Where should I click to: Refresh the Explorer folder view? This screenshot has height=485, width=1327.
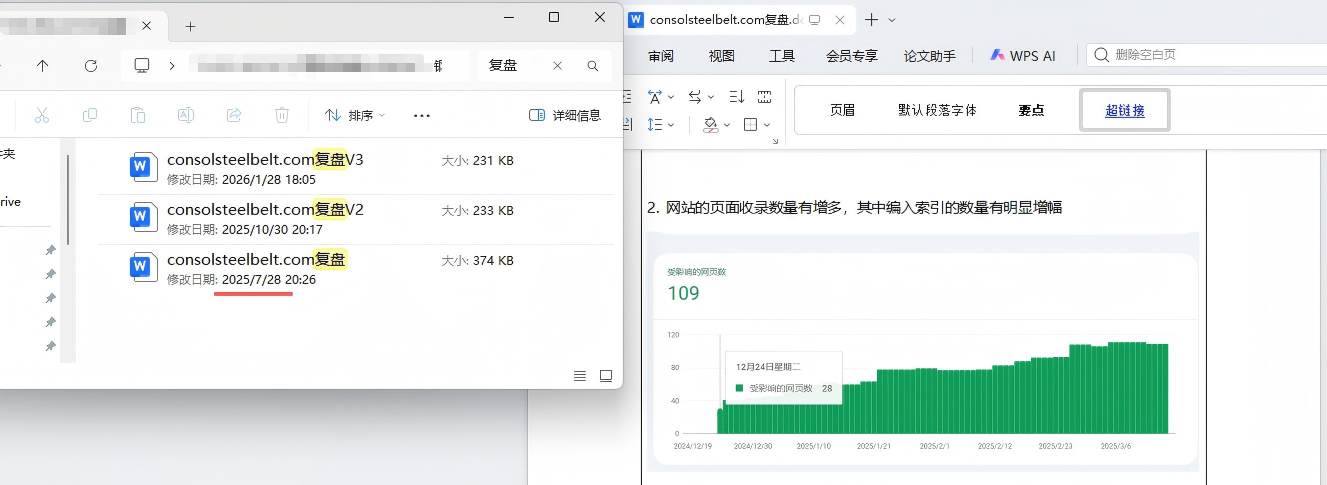point(91,66)
